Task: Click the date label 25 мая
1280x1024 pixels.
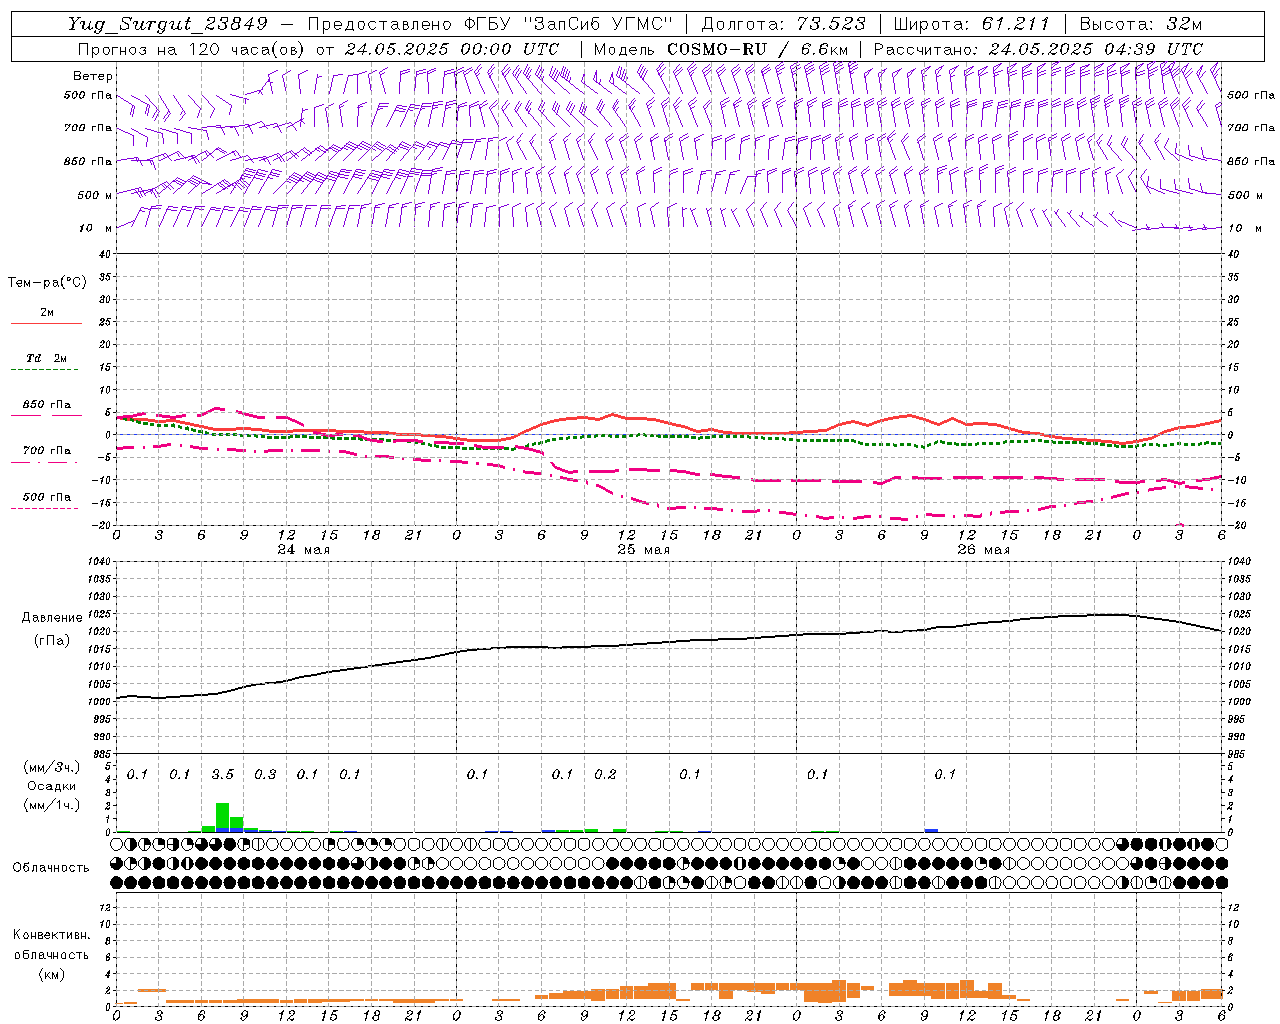Action: [x=644, y=550]
